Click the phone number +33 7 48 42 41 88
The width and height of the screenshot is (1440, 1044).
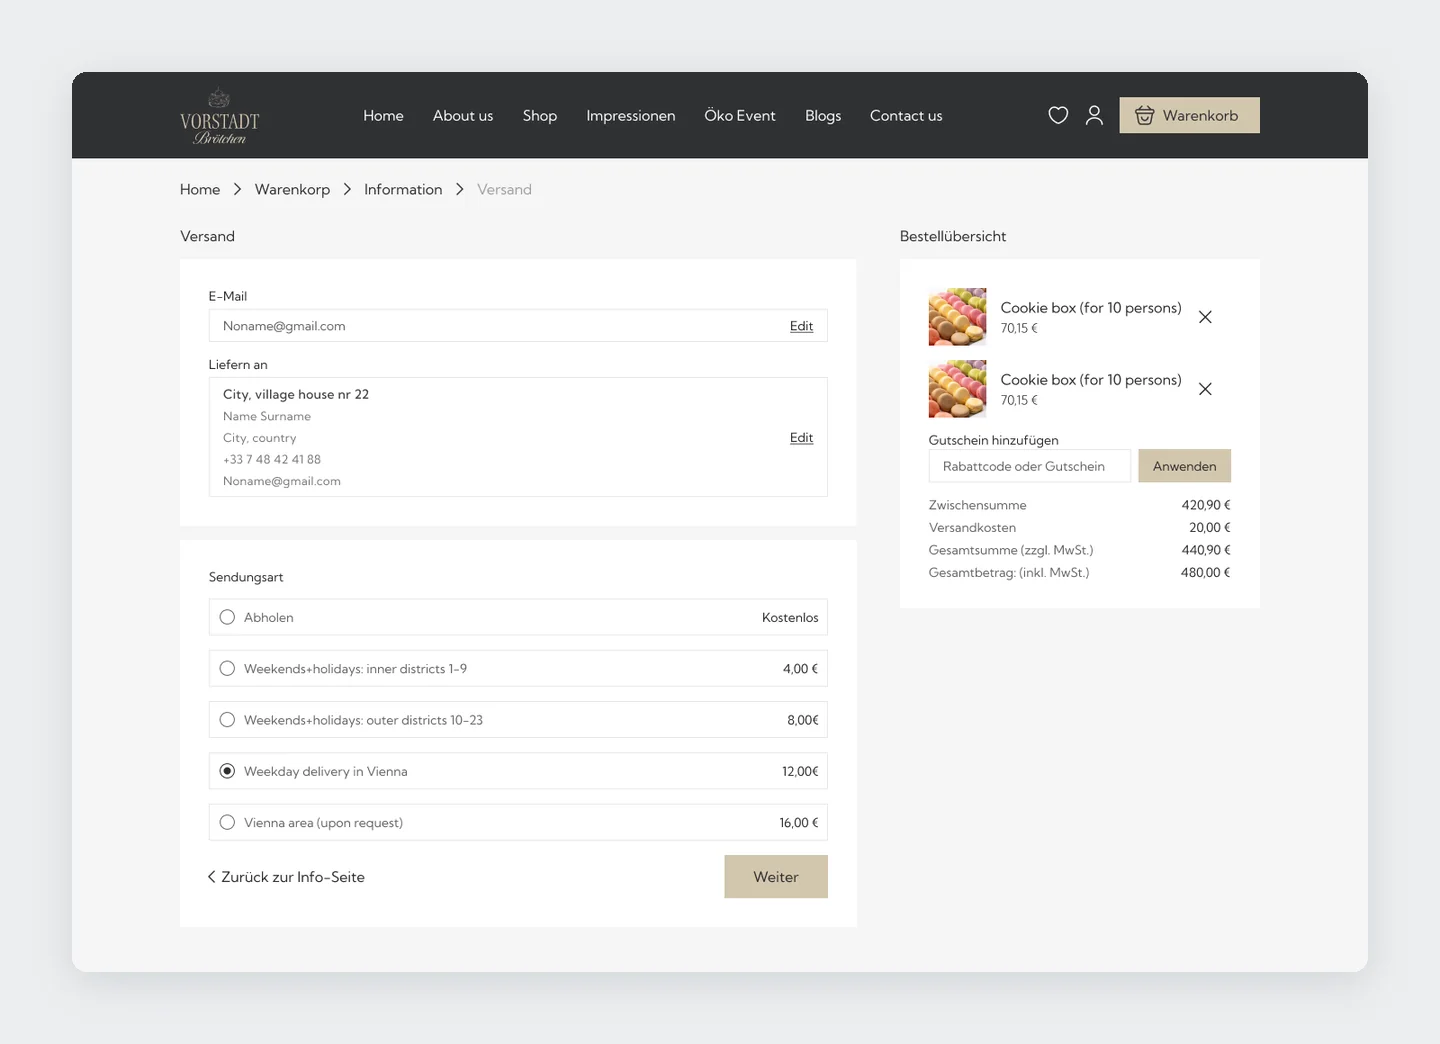coord(272,459)
